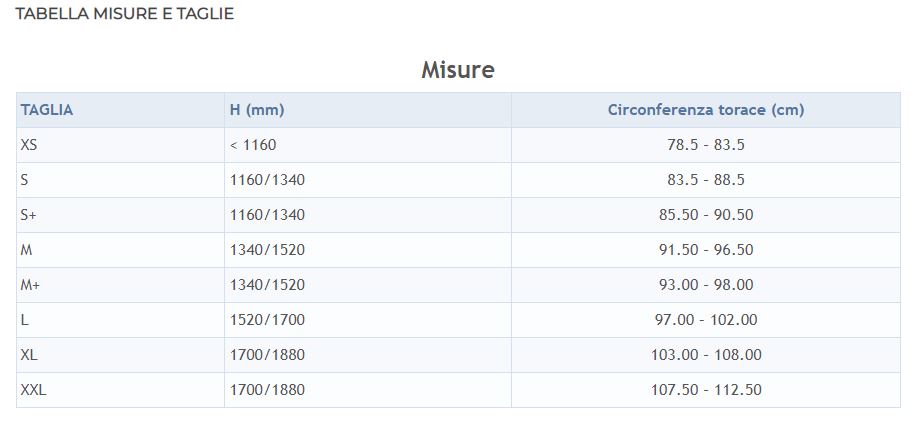
Task: Select the XXL size row label
Action: (x=33, y=390)
